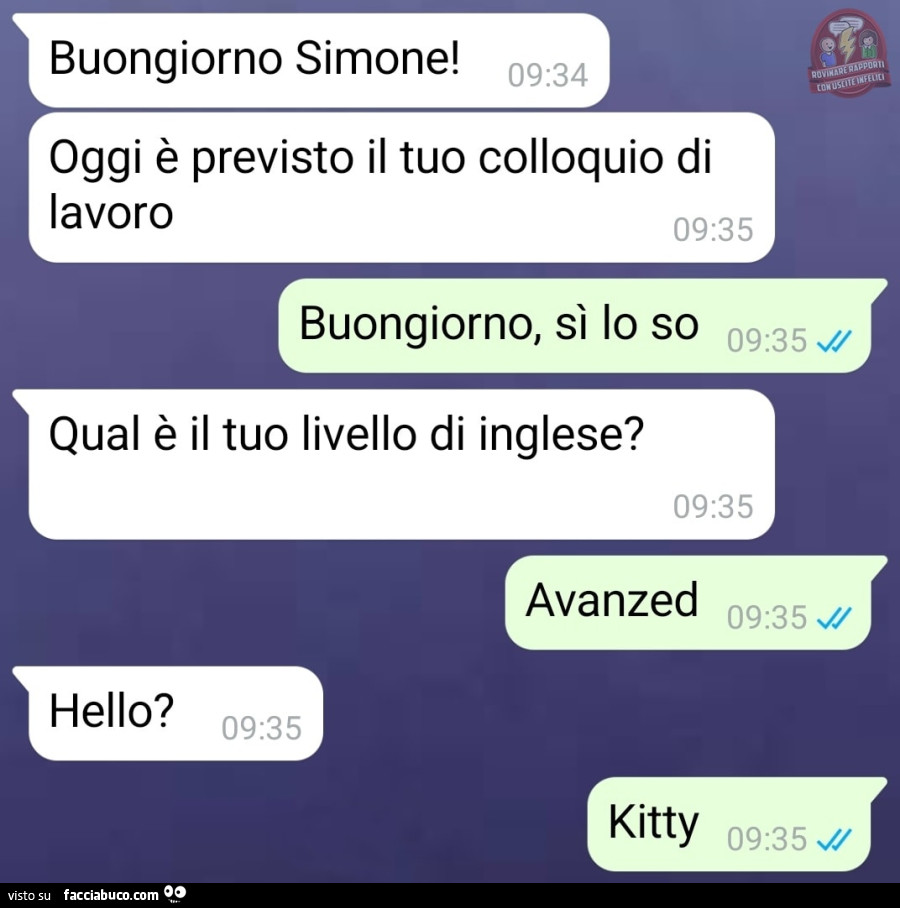Tap the 'Buongiorno, sì lo so' reply bubble
The image size is (900, 908).
pyautogui.click(x=583, y=325)
